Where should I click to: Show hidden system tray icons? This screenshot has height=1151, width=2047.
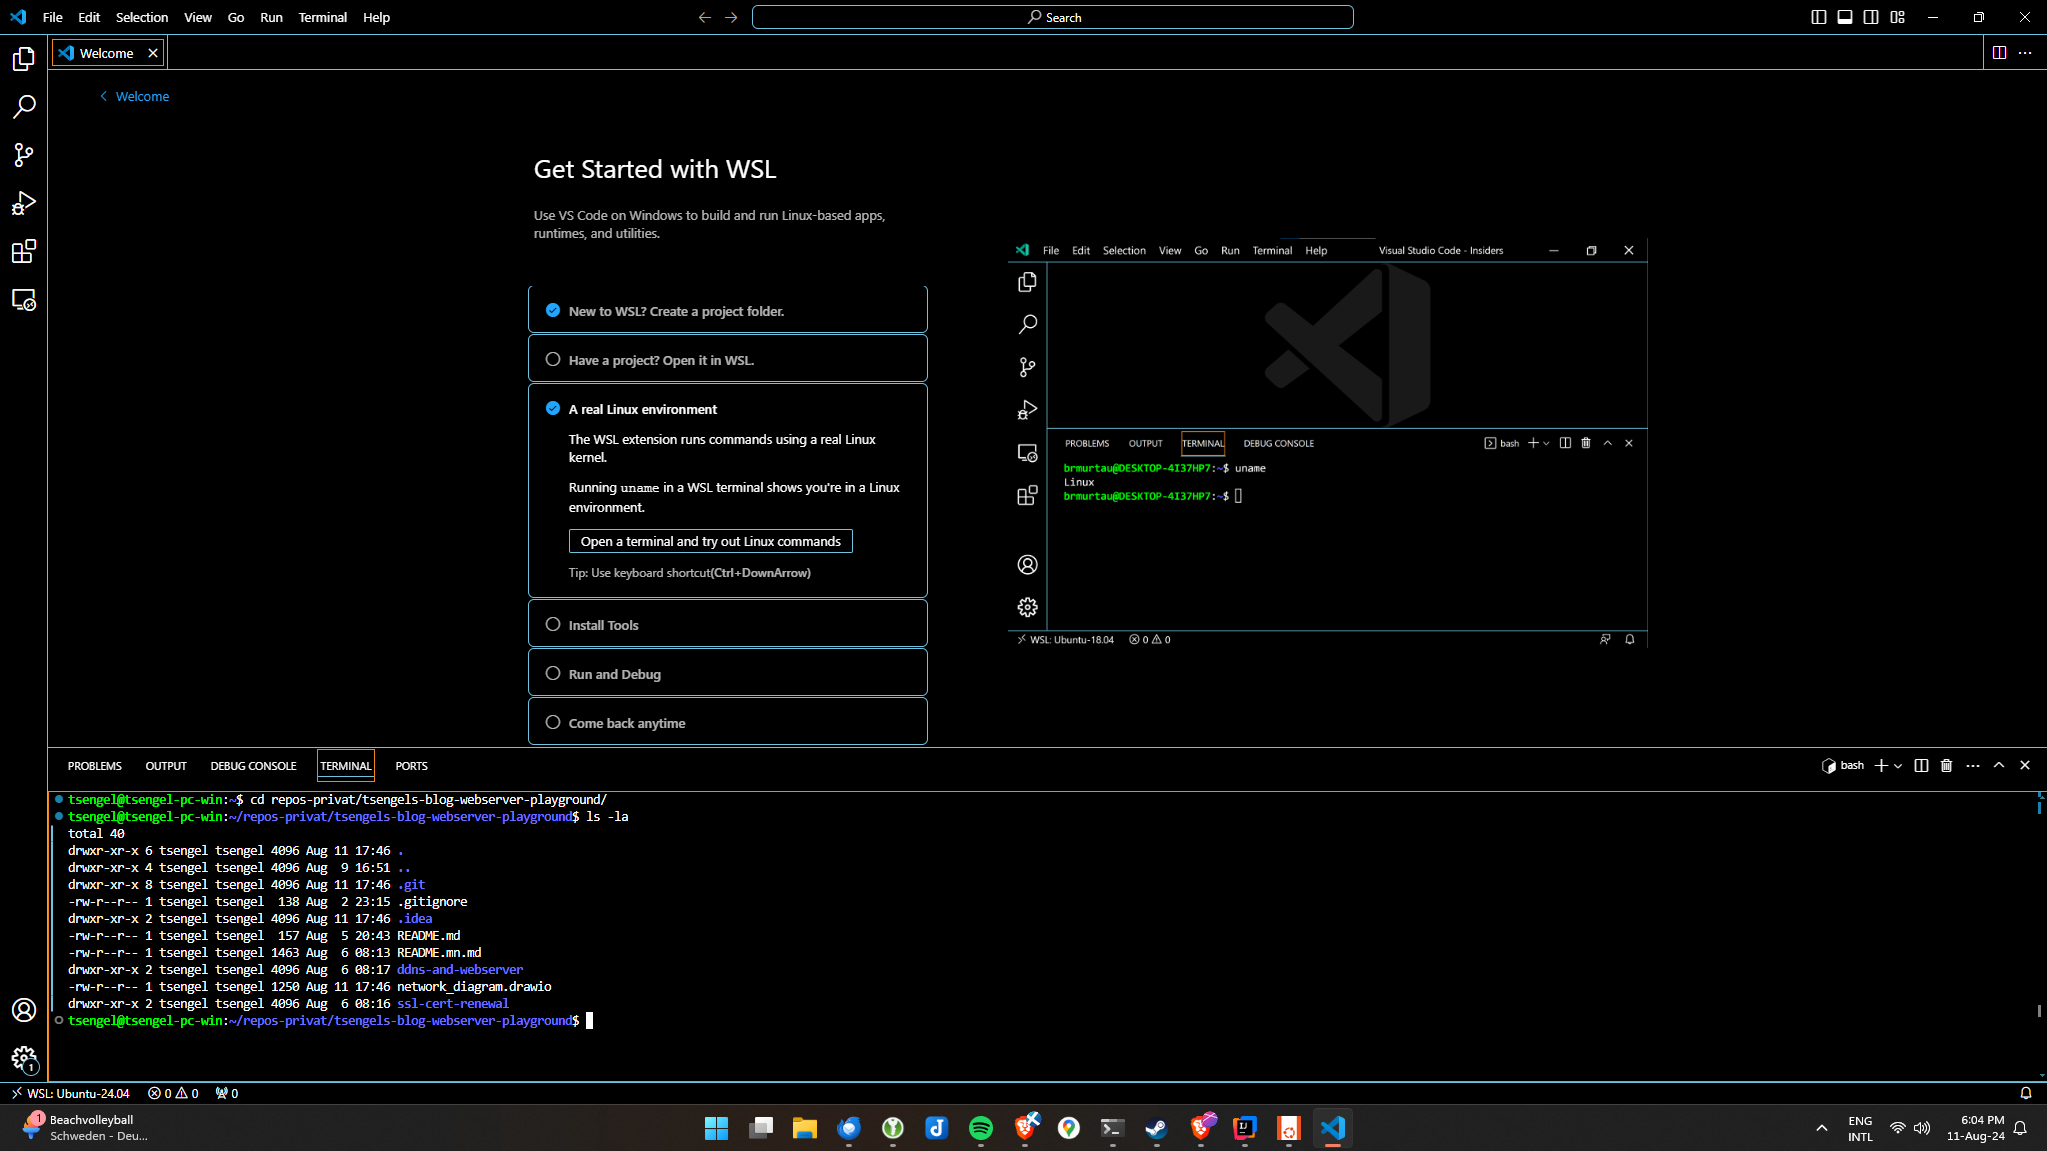1822,1128
